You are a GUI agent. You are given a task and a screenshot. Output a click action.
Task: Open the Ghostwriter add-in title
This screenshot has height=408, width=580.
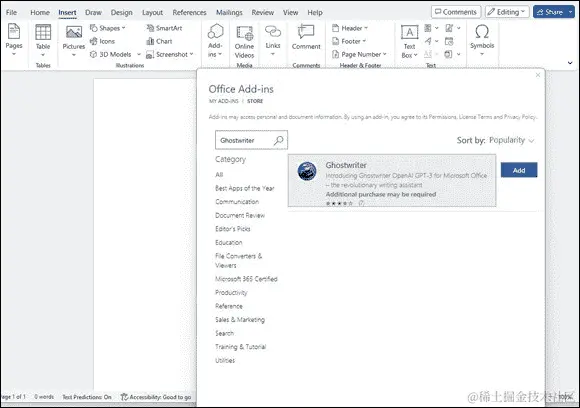[346, 165]
